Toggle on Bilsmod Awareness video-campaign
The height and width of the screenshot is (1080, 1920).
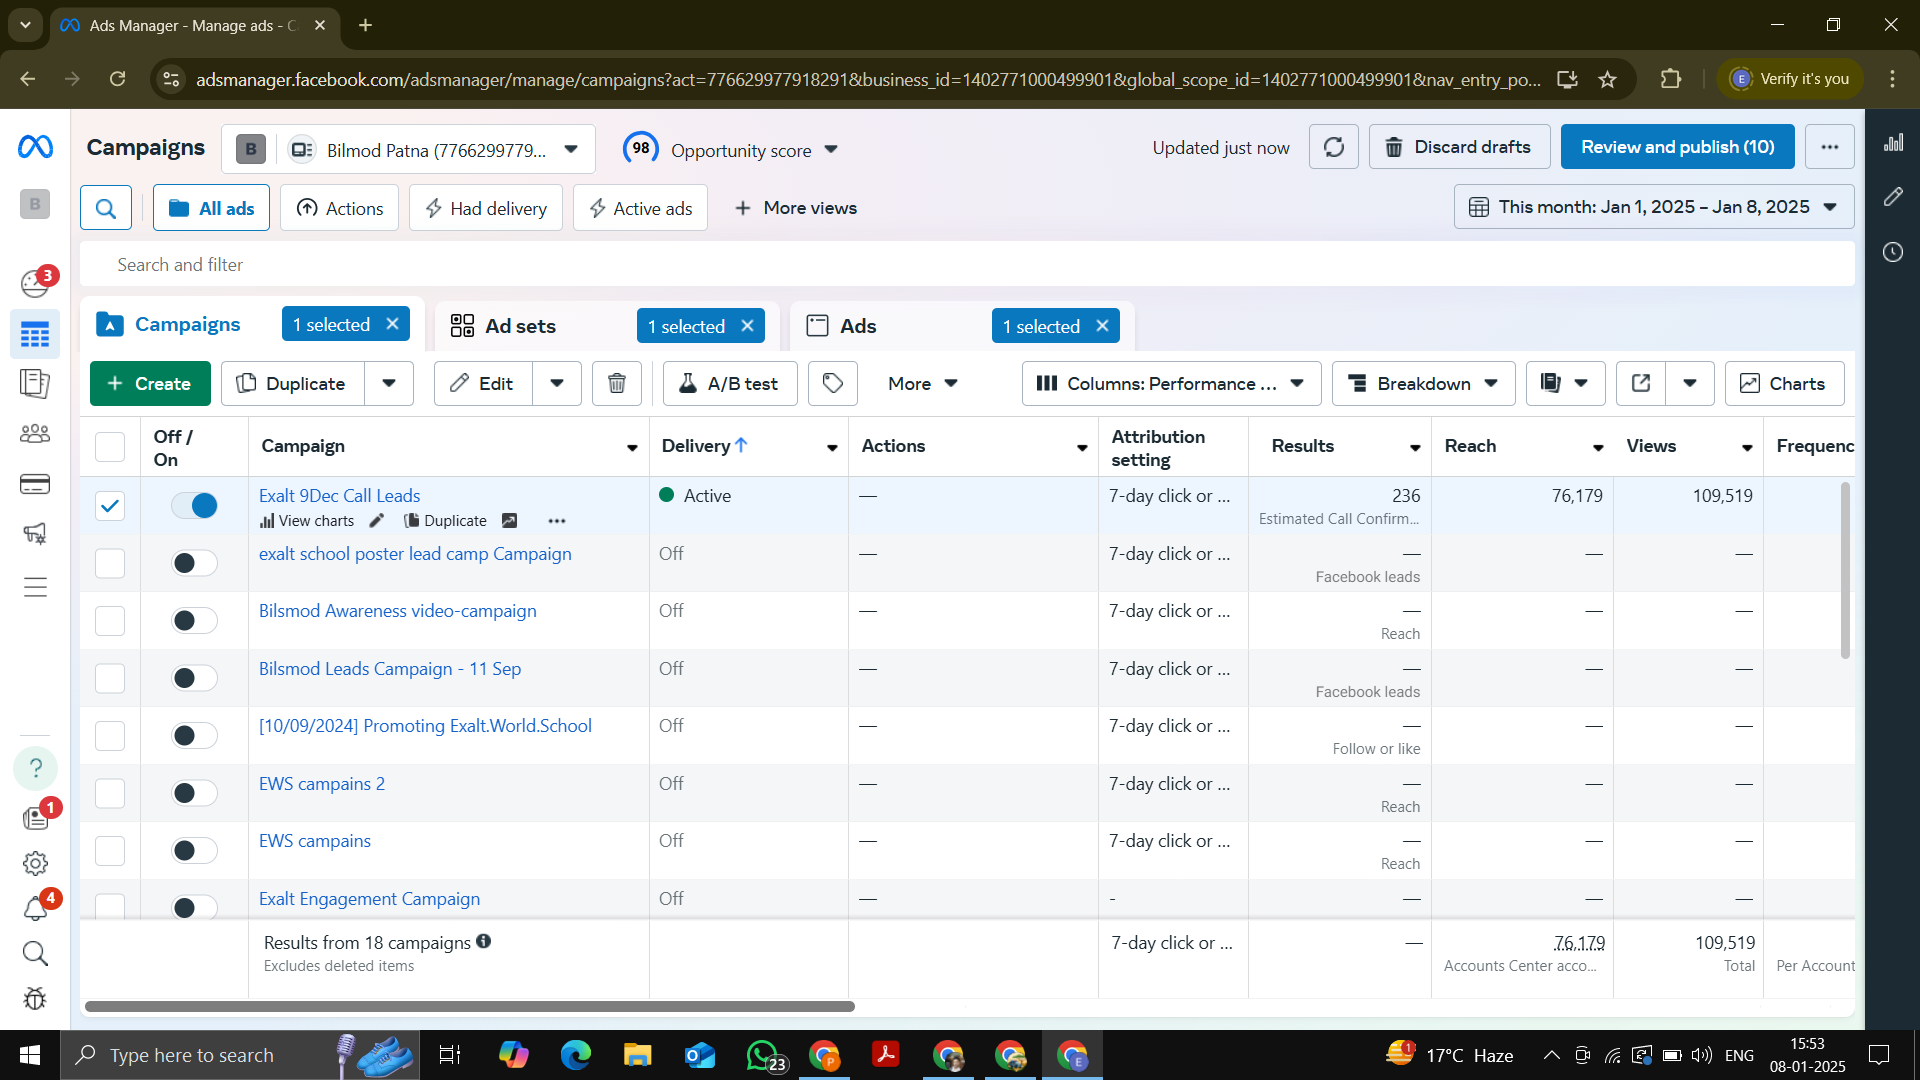195,621
